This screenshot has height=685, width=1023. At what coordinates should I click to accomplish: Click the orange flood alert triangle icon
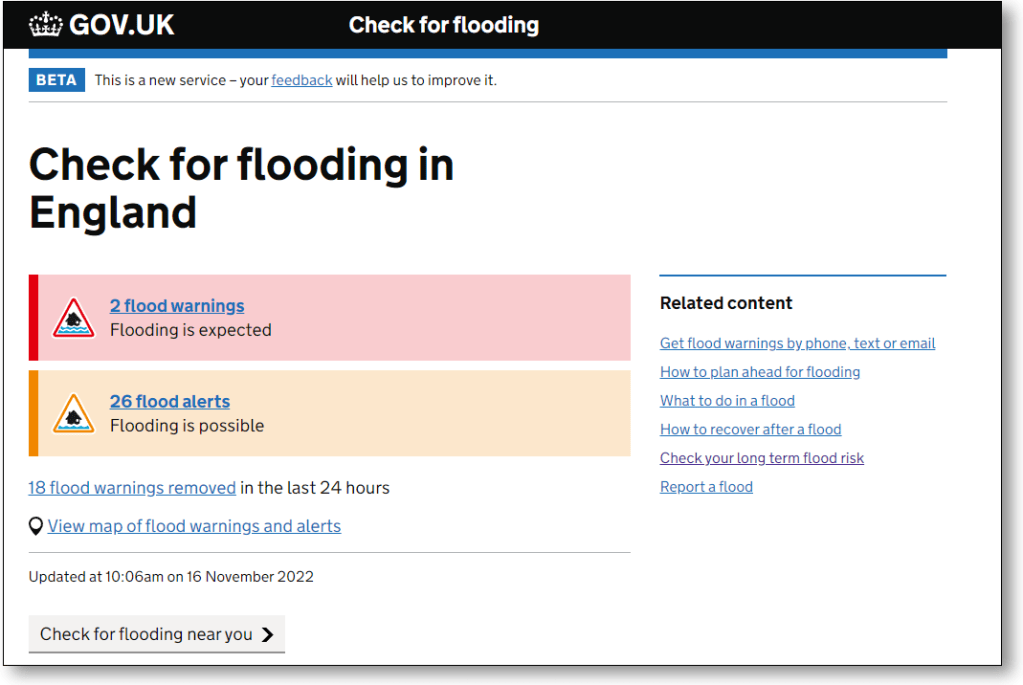click(73, 414)
